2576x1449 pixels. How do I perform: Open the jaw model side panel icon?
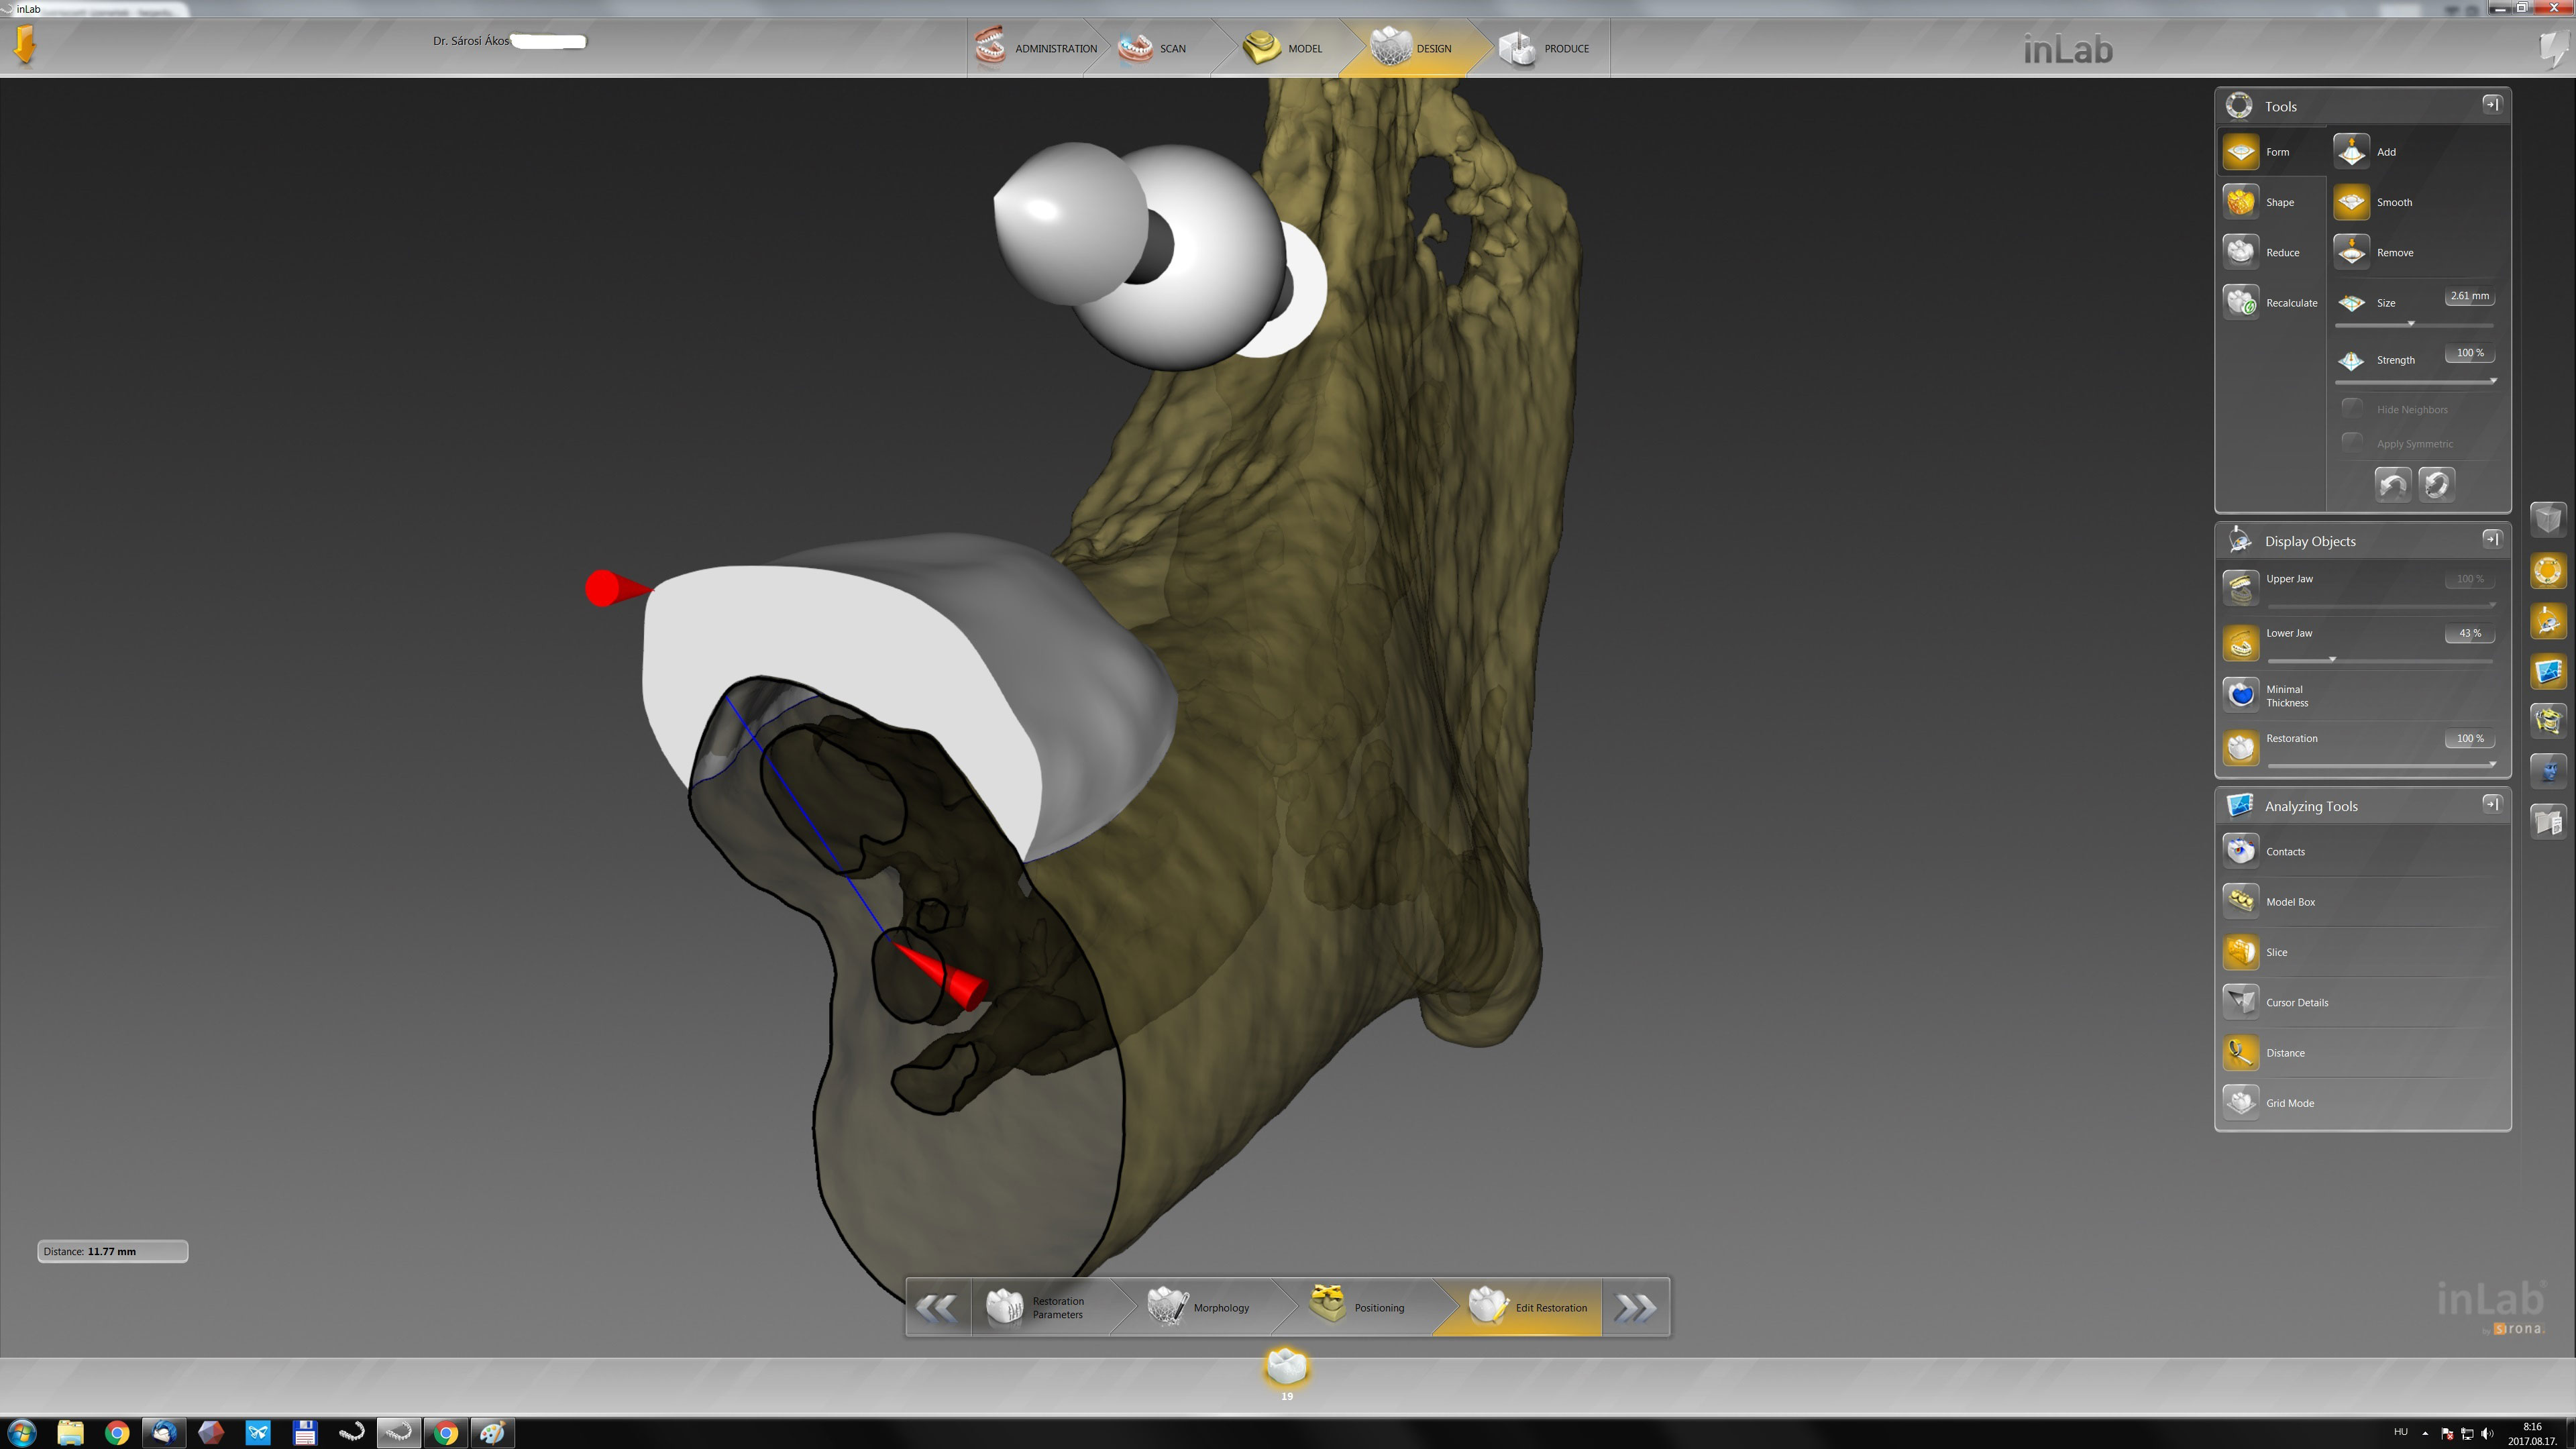pos(2548,721)
